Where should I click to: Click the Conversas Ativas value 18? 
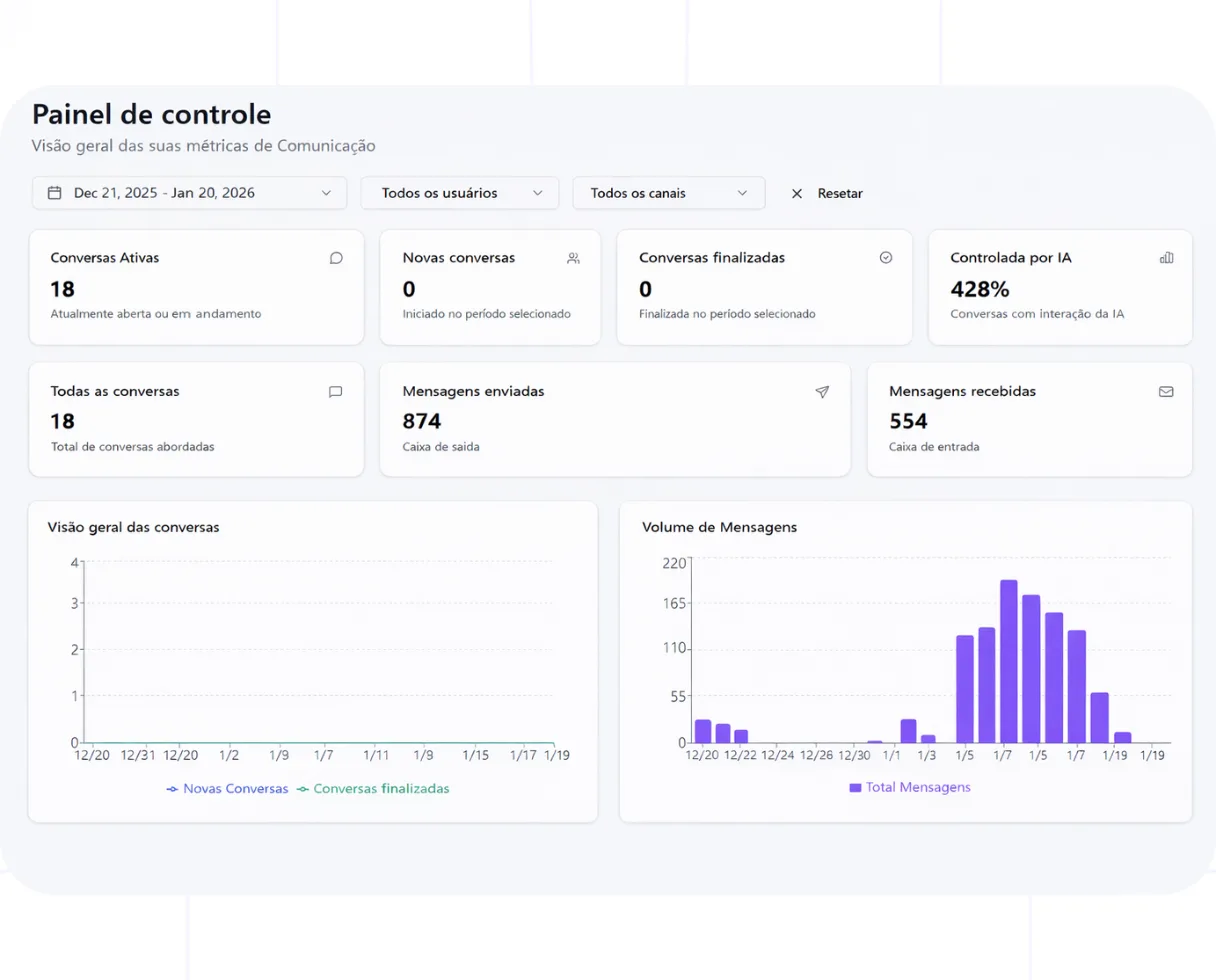tap(62, 289)
